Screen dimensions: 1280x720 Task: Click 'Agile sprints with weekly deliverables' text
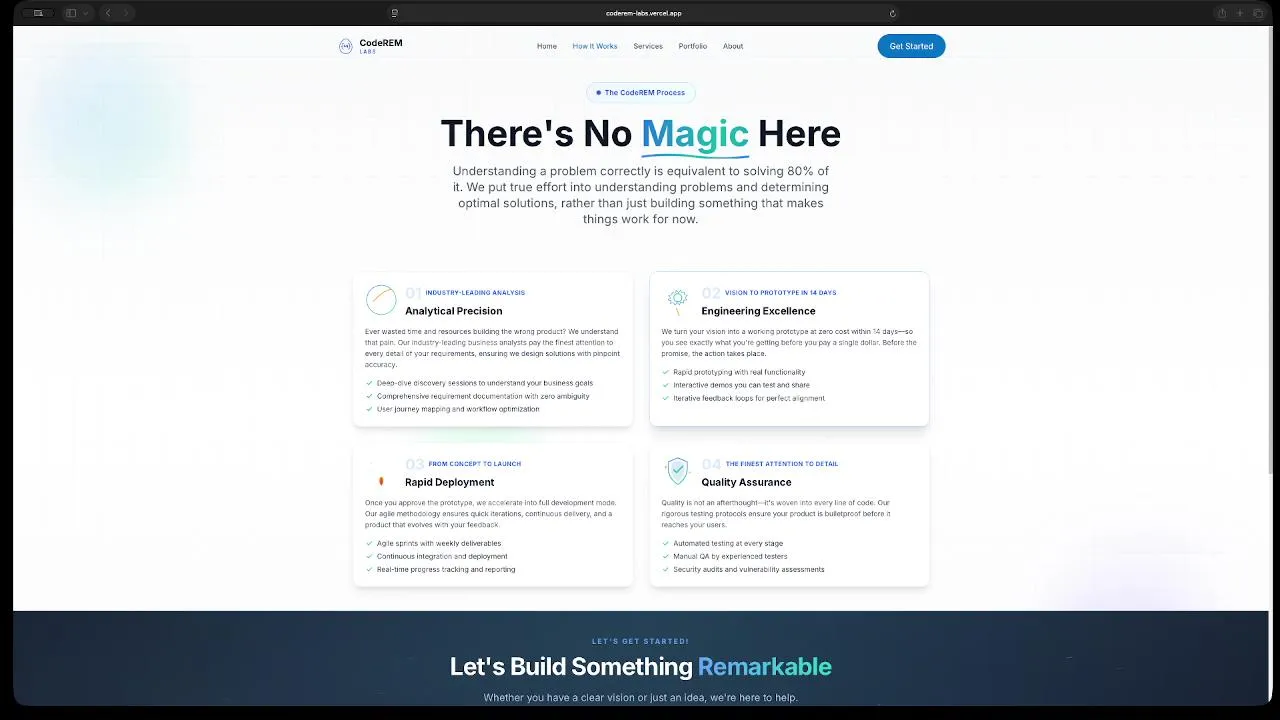tap(439, 543)
